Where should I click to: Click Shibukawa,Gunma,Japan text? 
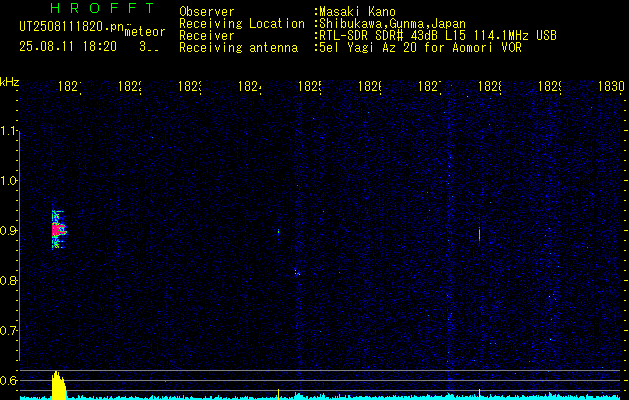[x=392, y=24]
